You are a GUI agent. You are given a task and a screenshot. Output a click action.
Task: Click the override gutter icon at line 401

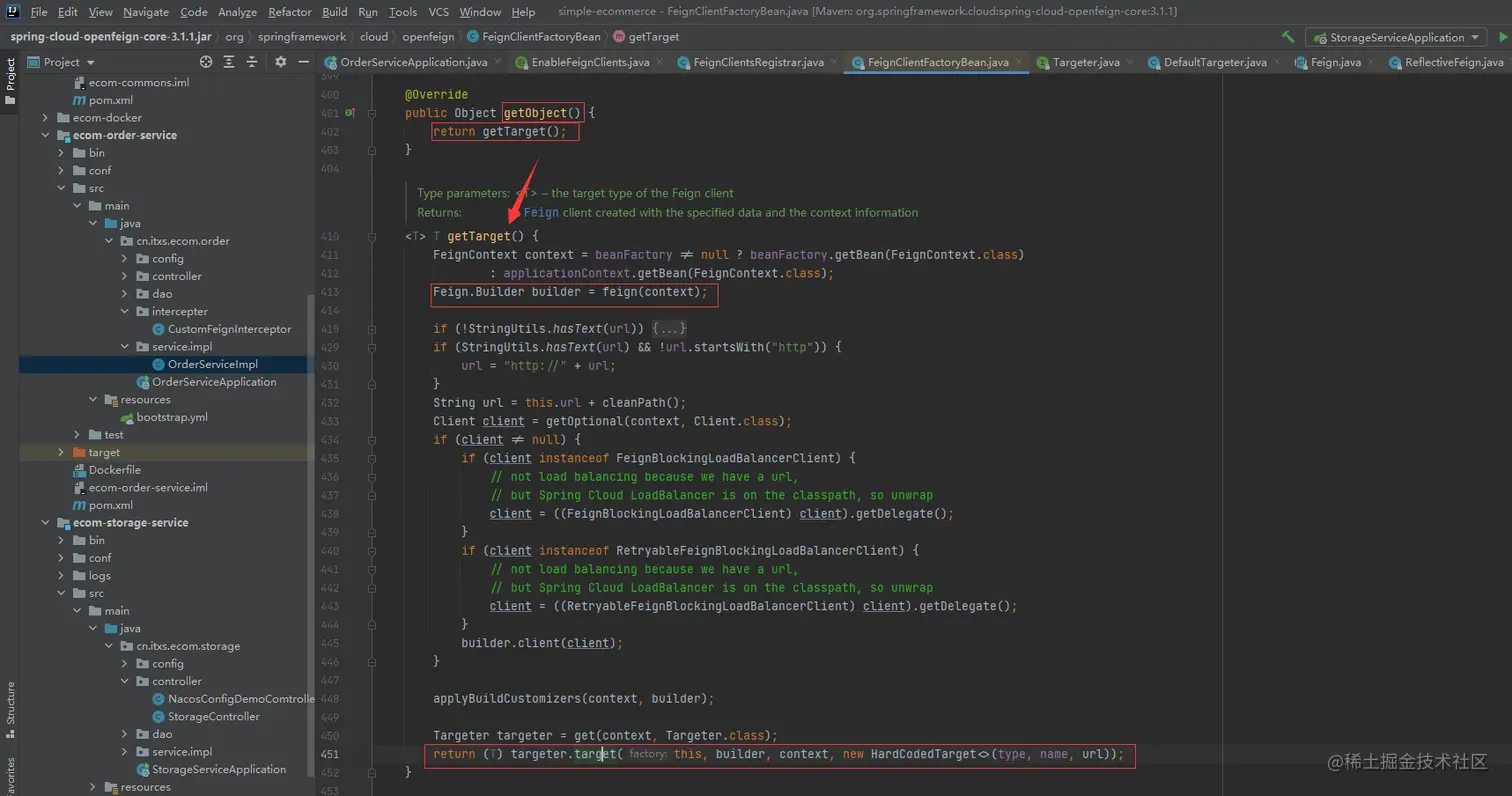point(350,113)
